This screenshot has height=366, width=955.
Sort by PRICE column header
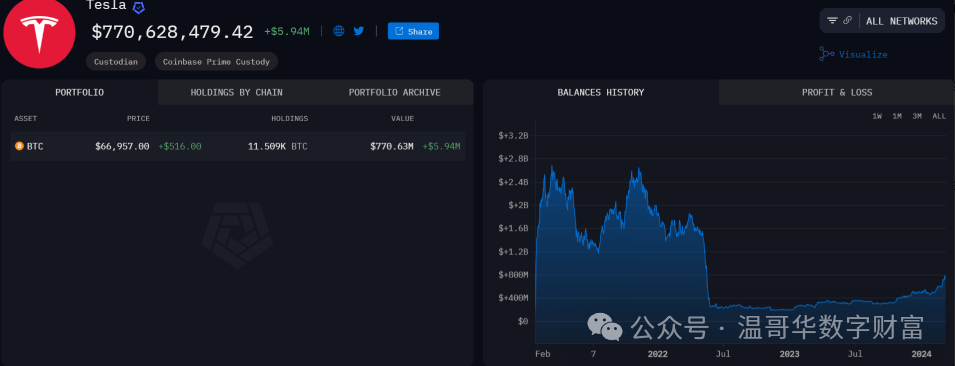tap(138, 119)
